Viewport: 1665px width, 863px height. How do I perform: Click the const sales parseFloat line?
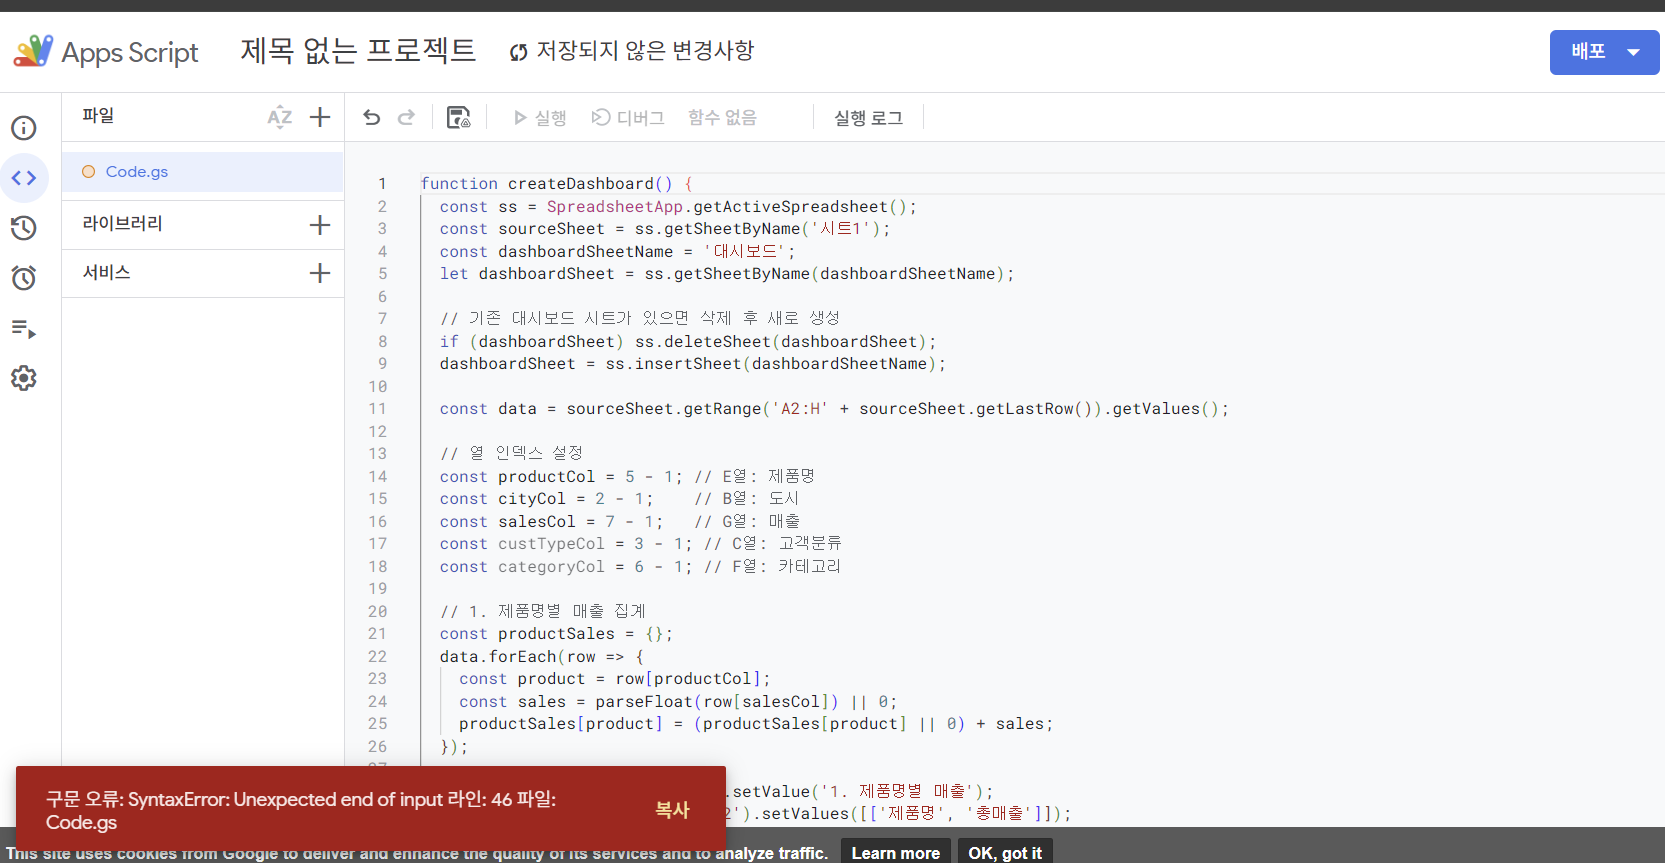pyautogui.click(x=678, y=702)
